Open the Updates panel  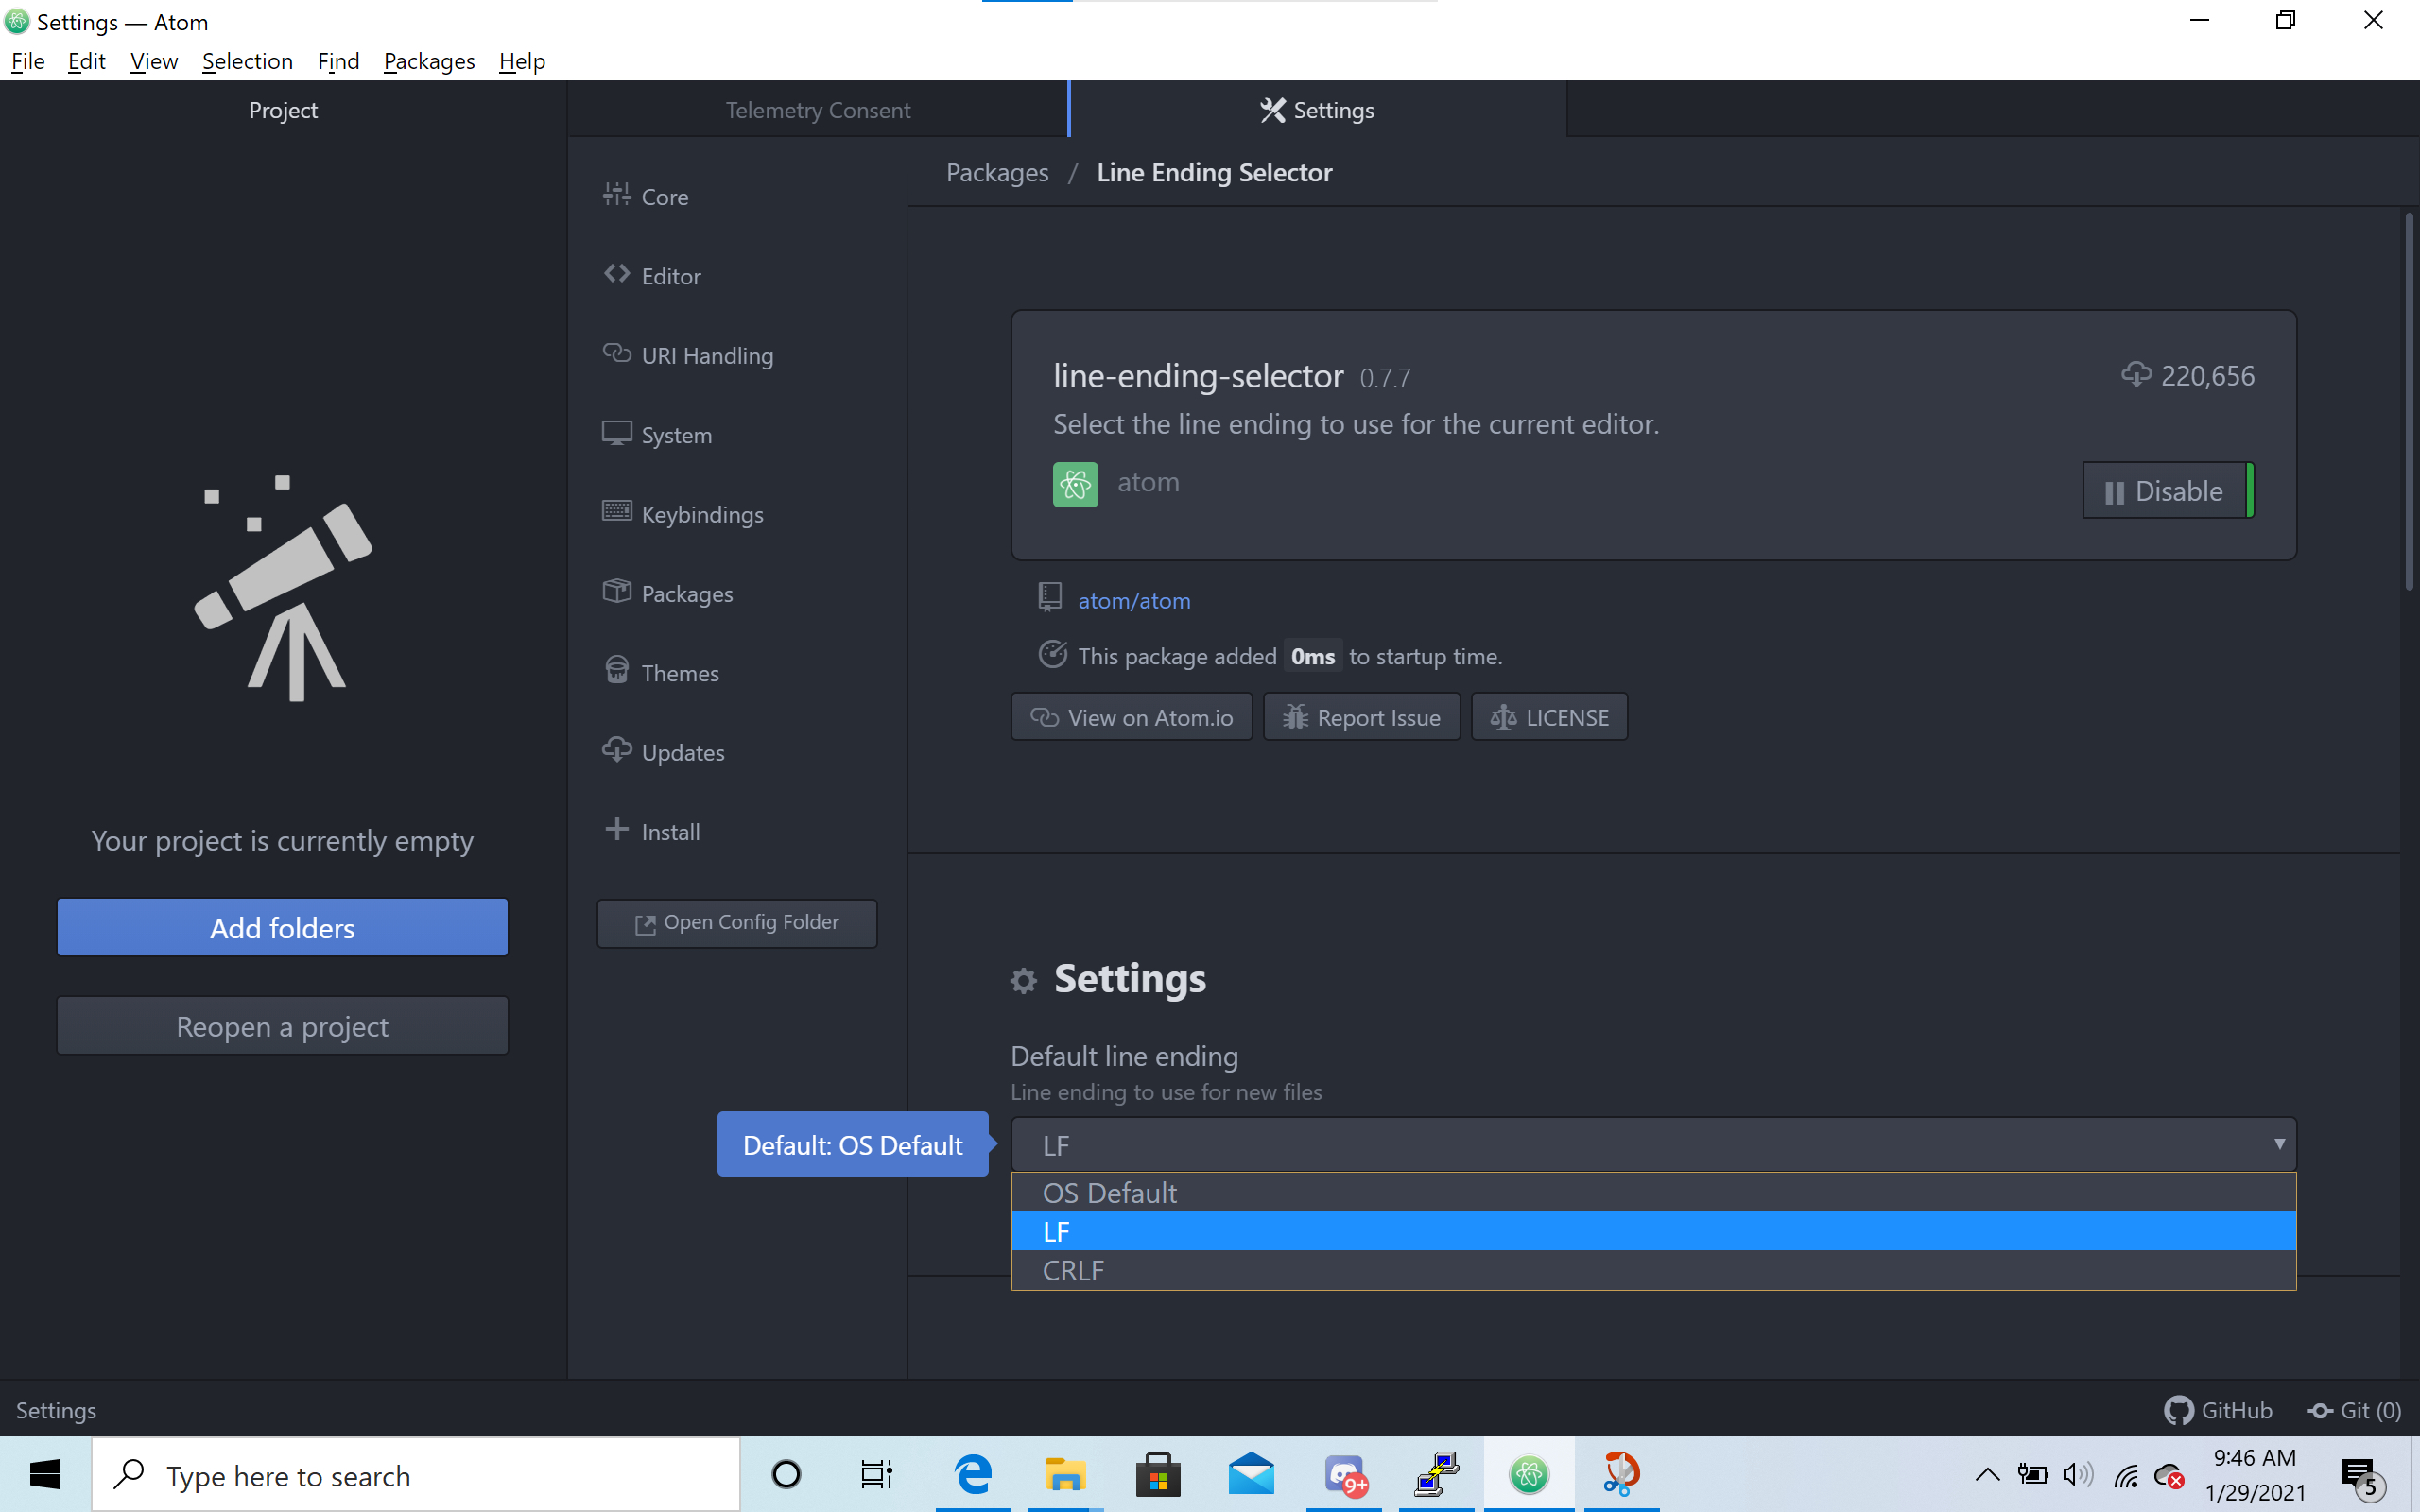[663, 752]
